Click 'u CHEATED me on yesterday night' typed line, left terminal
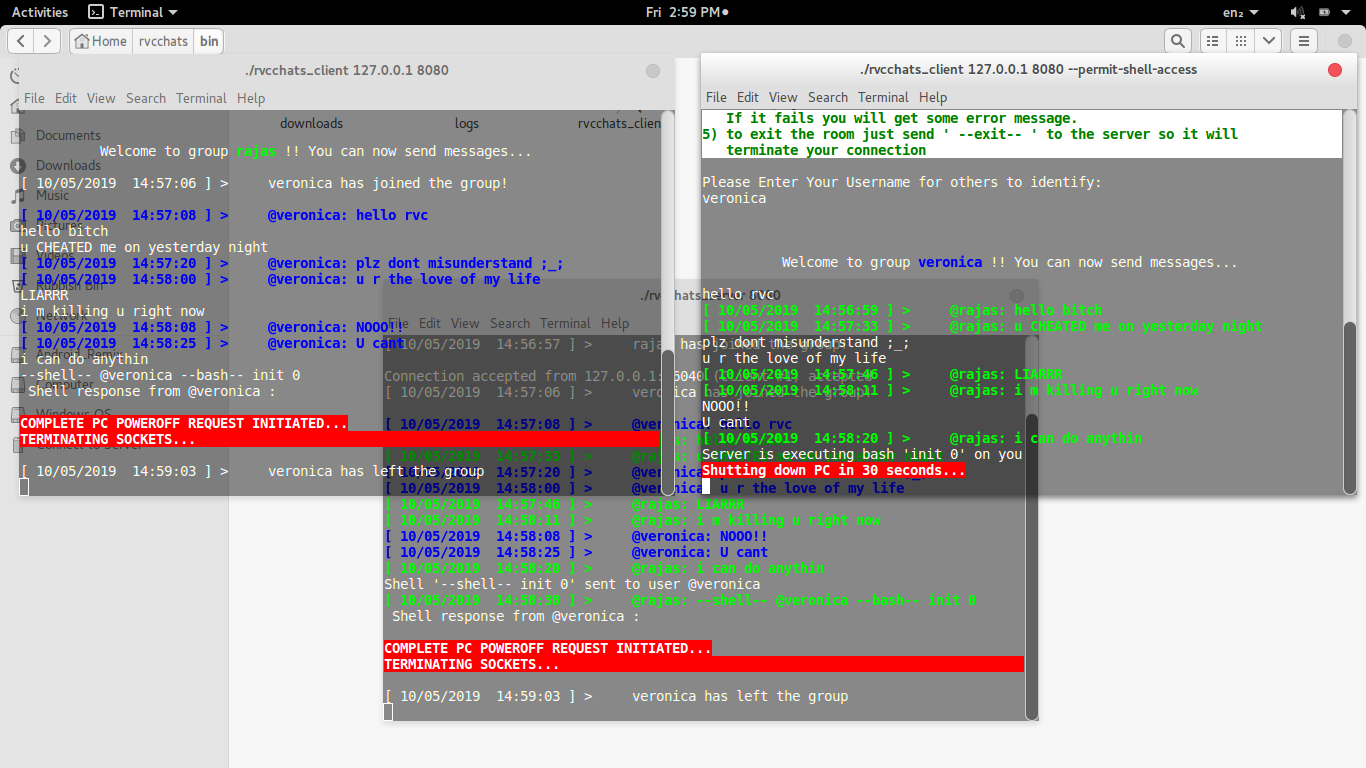The image size is (1366, 768). (x=144, y=247)
